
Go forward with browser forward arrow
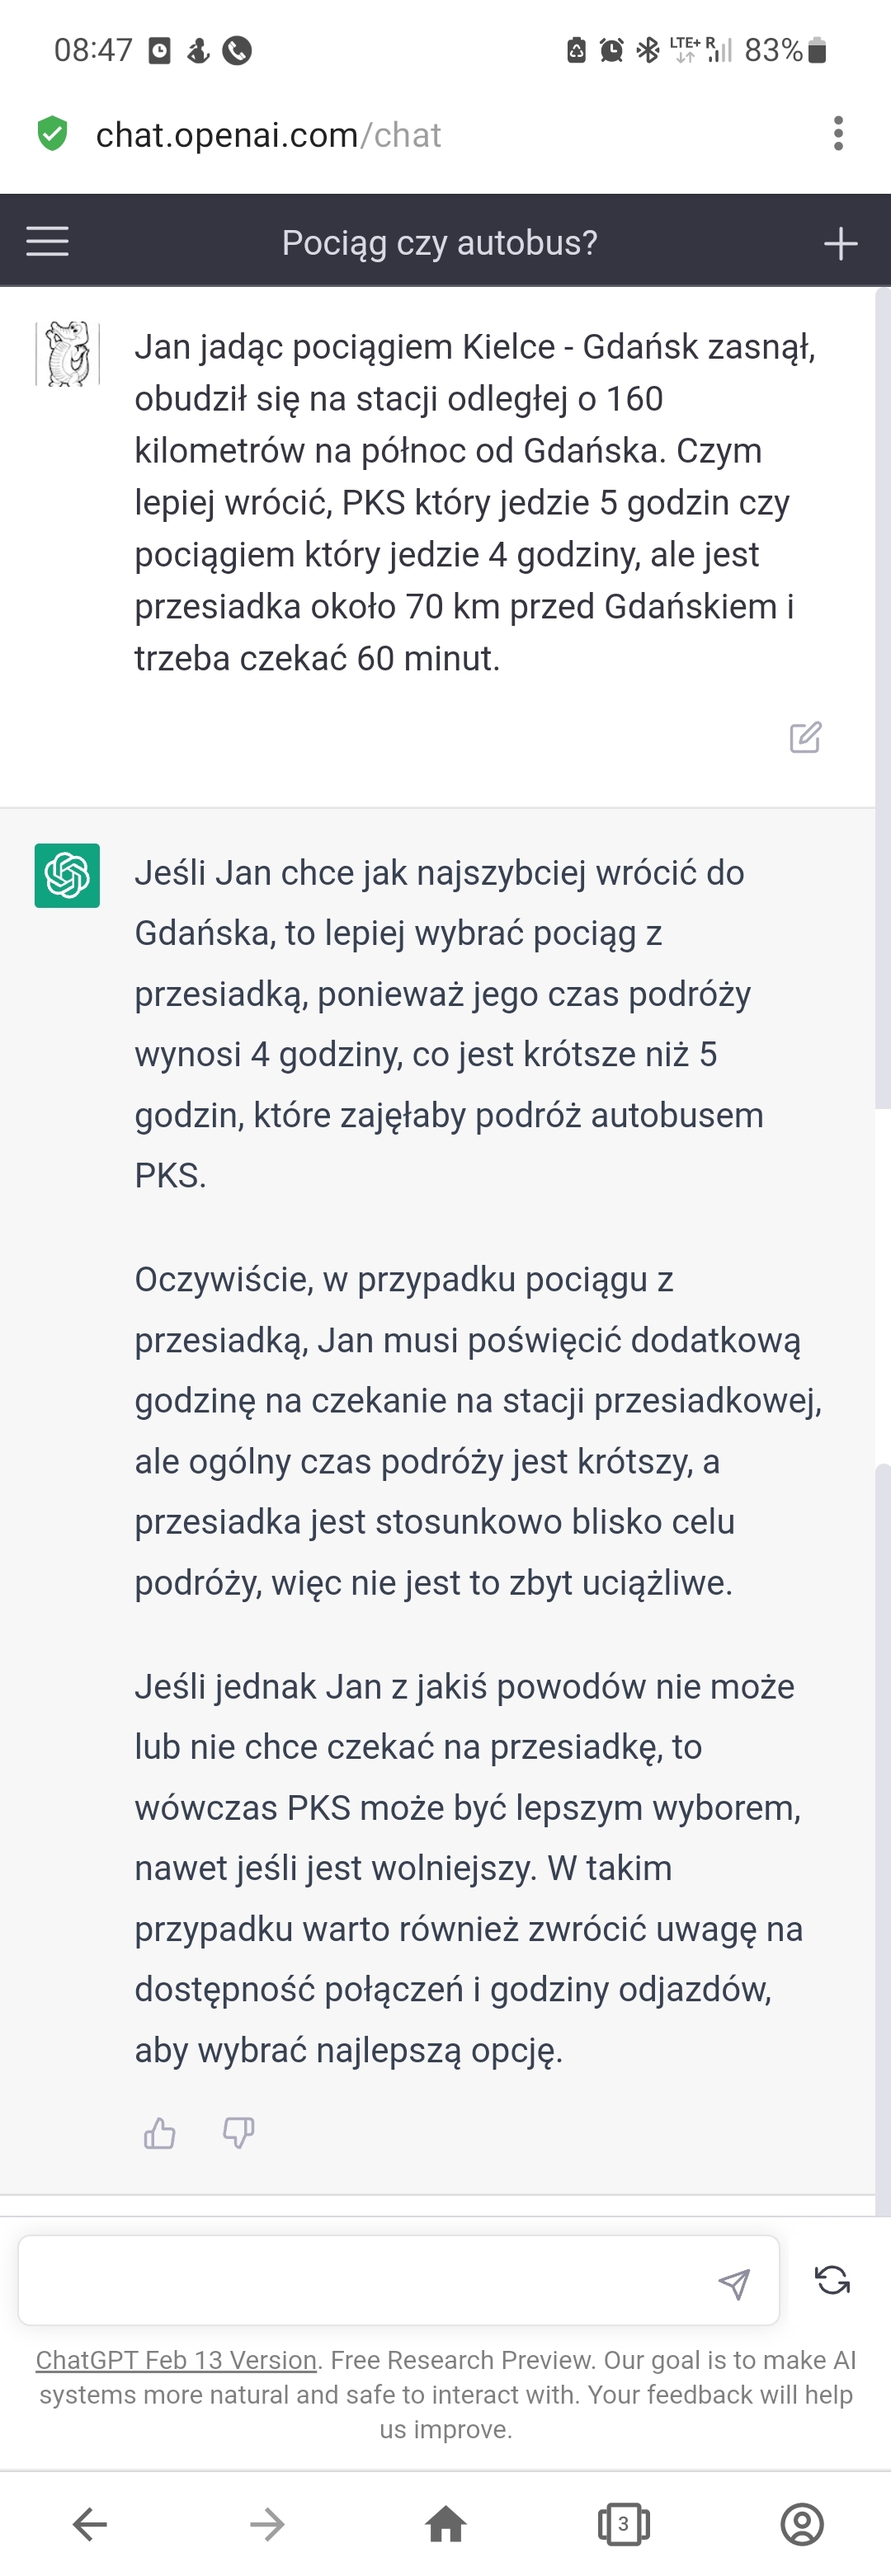[x=267, y=2524]
